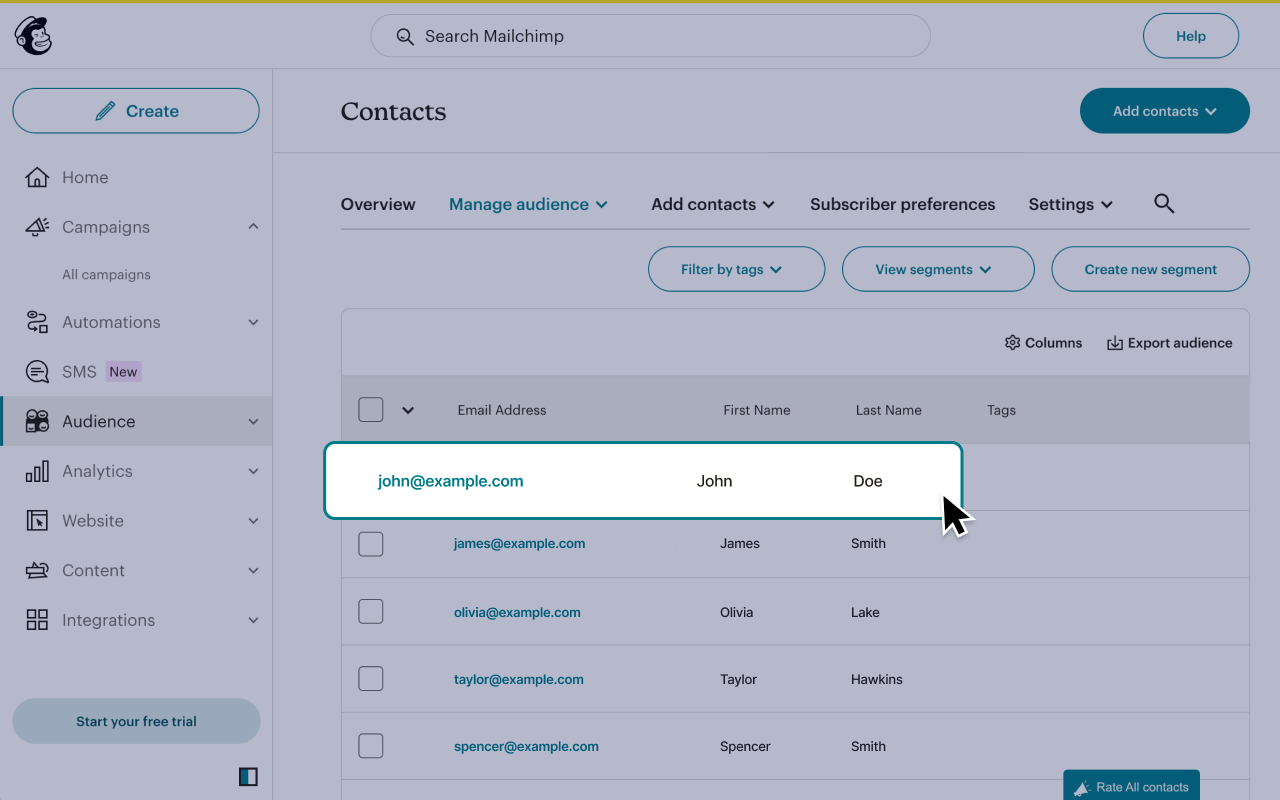Click the Website cursor window icon
Image resolution: width=1280 pixels, height=800 pixels.
click(x=37, y=521)
